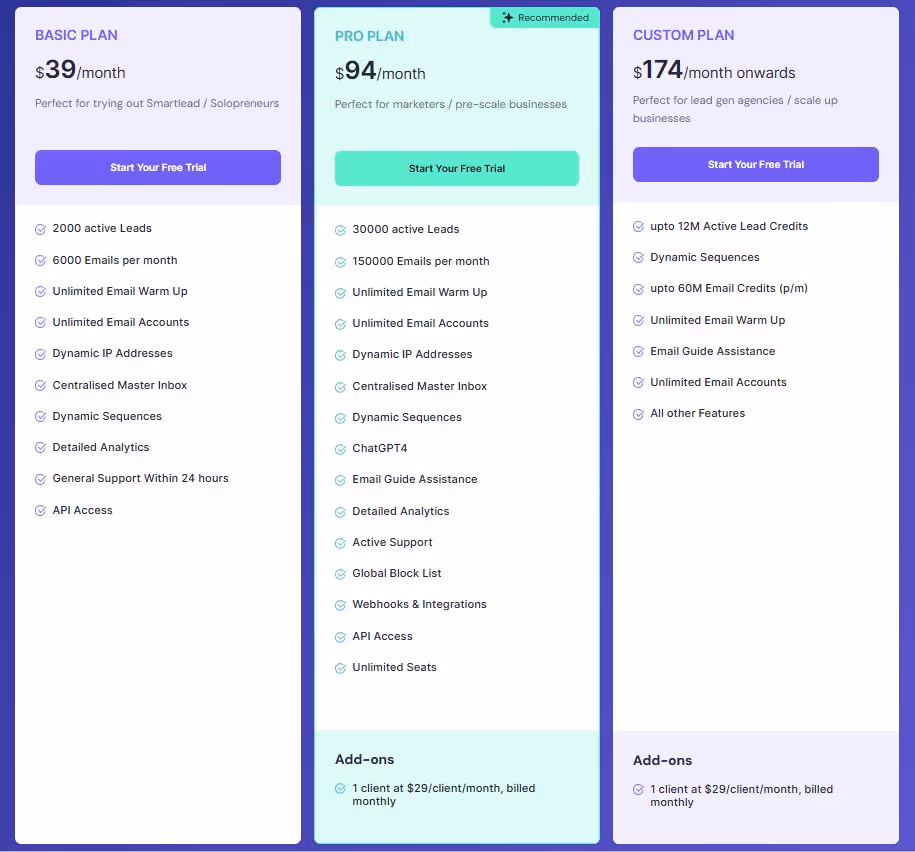Click the checkmark beside 30000 active Leads

coord(339,229)
